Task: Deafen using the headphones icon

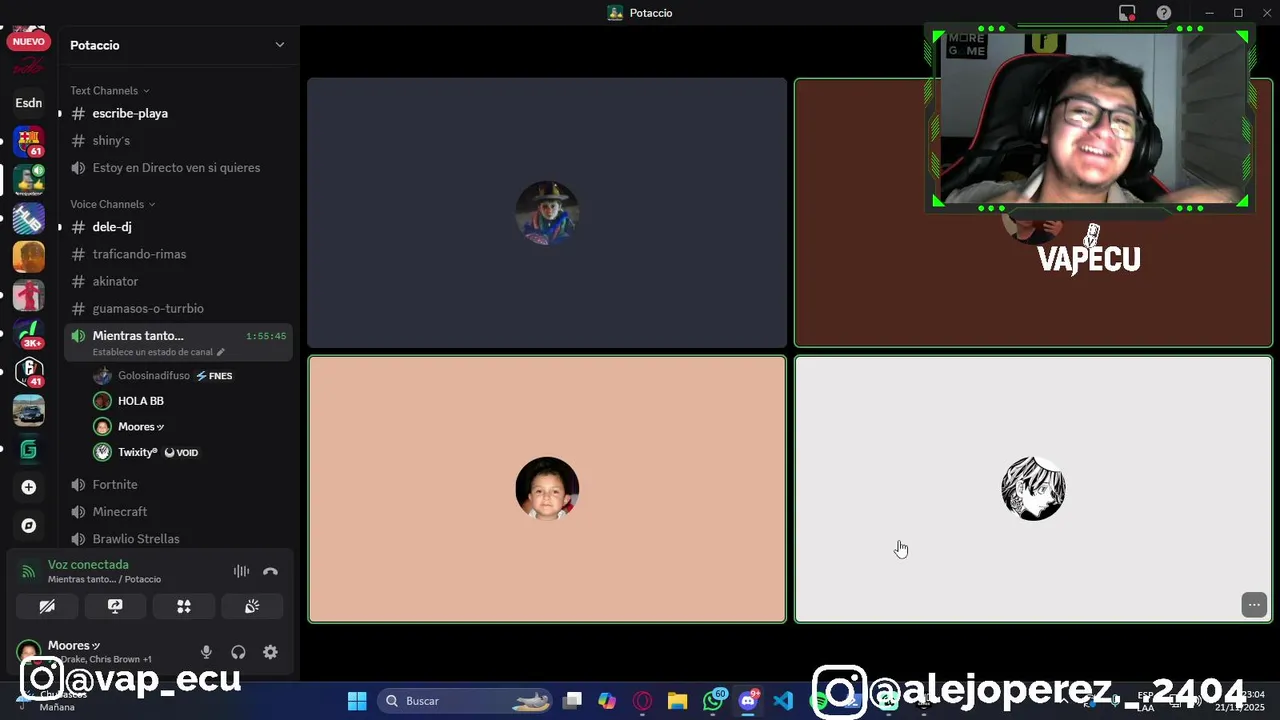Action: pos(238,652)
